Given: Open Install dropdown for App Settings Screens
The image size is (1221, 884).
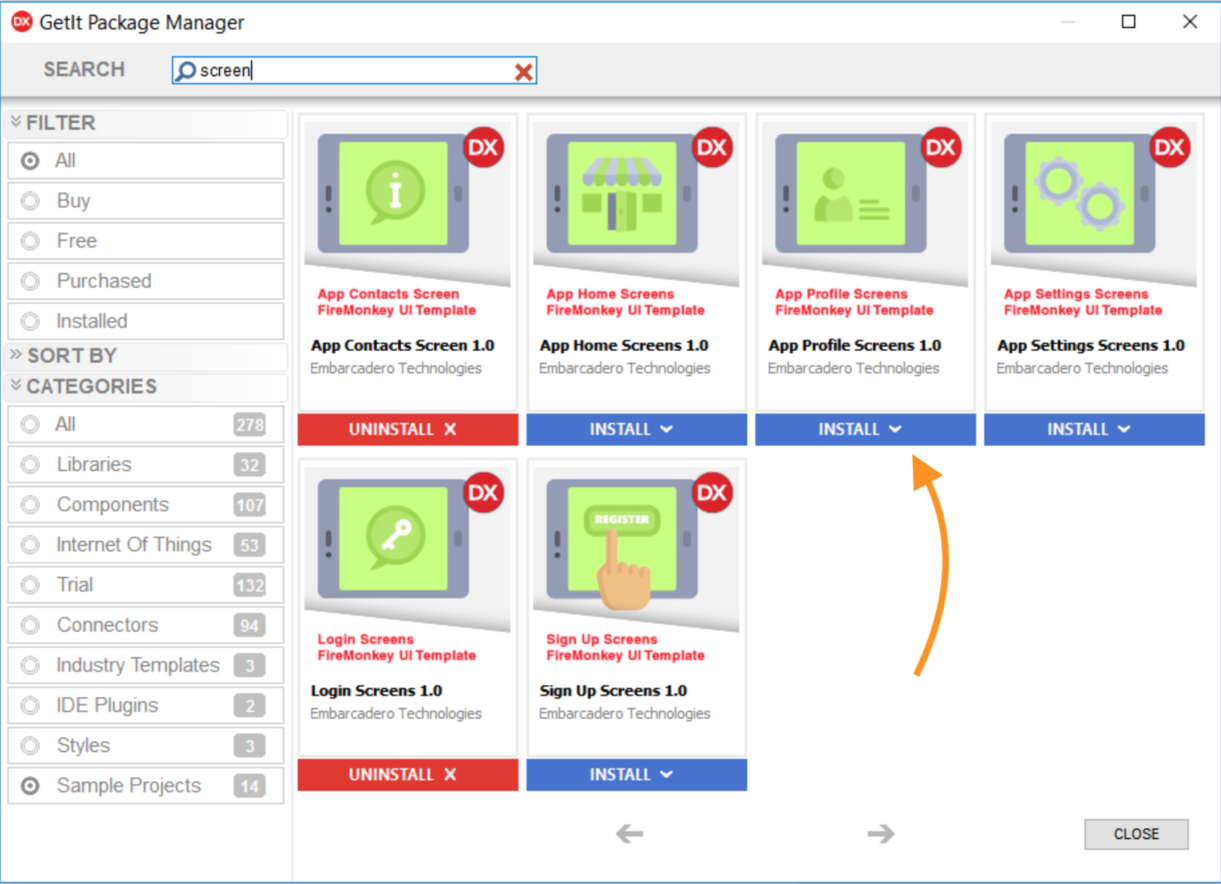Looking at the screenshot, I should (1094, 429).
